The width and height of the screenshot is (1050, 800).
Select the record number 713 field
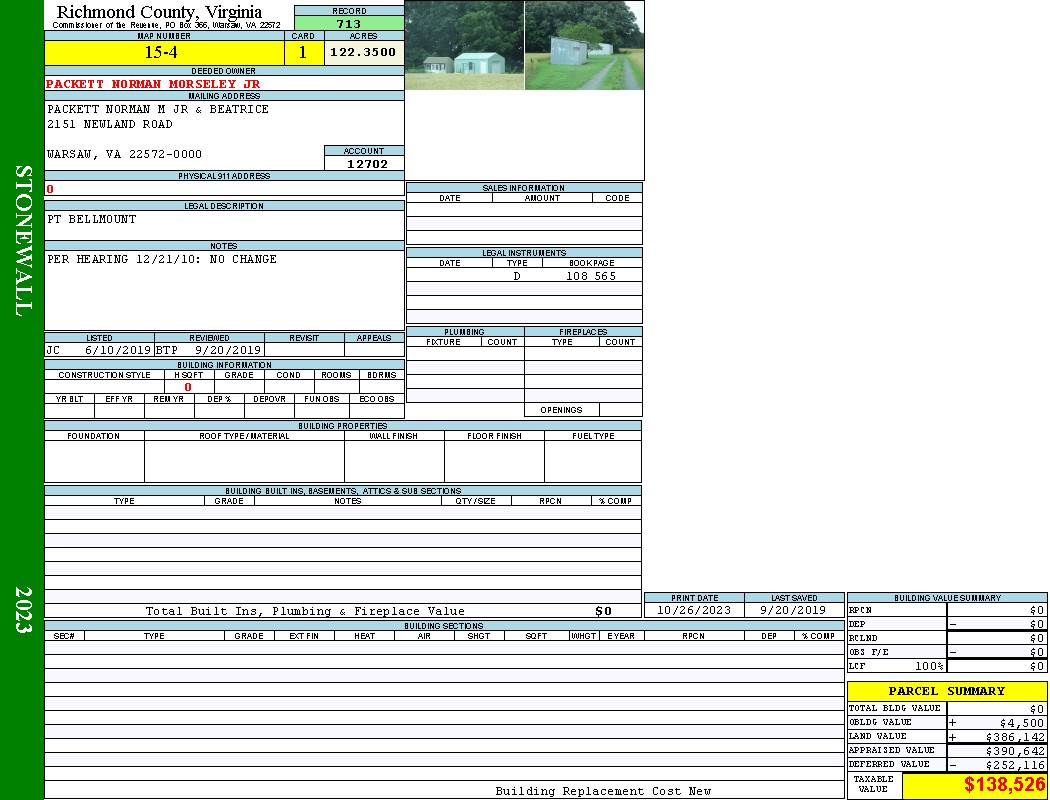pyautogui.click(x=349, y=24)
